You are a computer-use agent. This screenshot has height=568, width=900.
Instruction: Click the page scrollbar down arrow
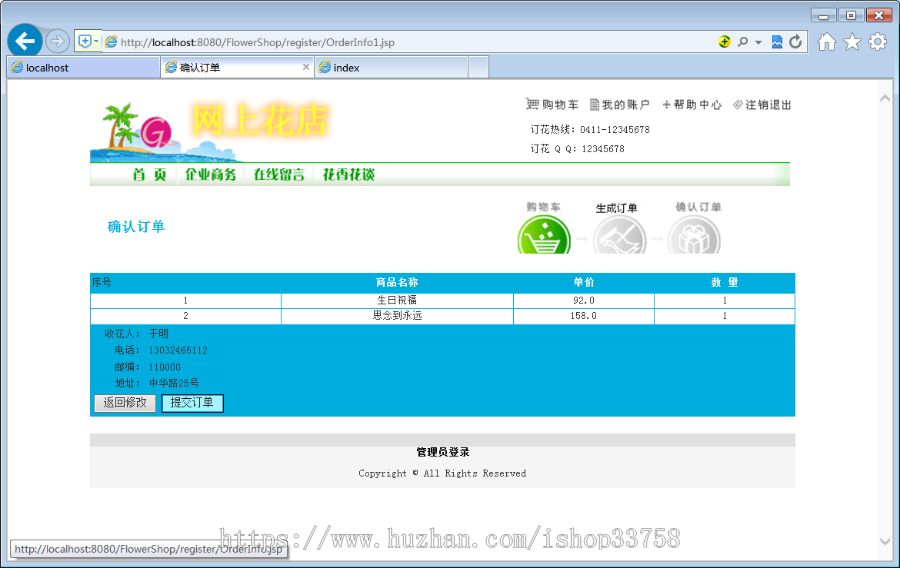(885, 541)
